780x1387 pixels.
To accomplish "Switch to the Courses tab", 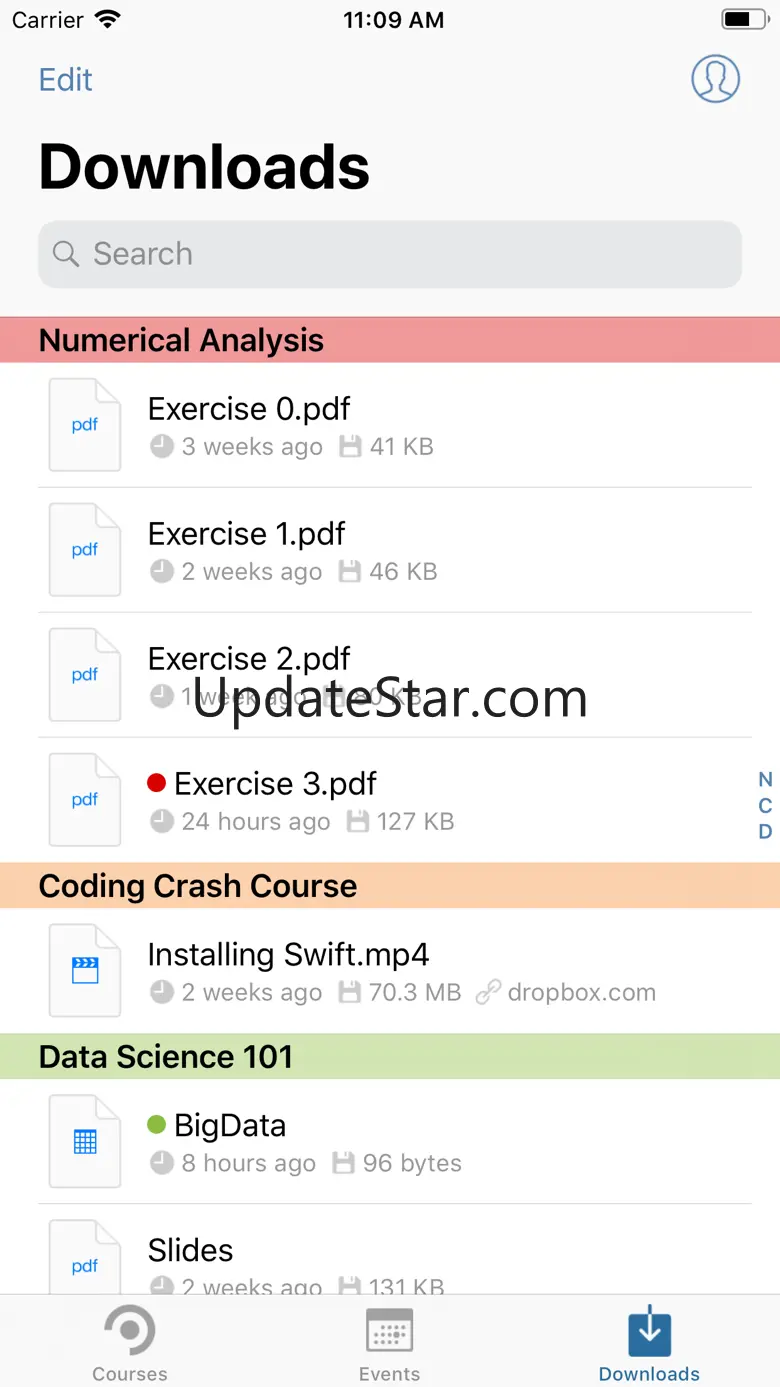I will pyautogui.click(x=130, y=1343).
